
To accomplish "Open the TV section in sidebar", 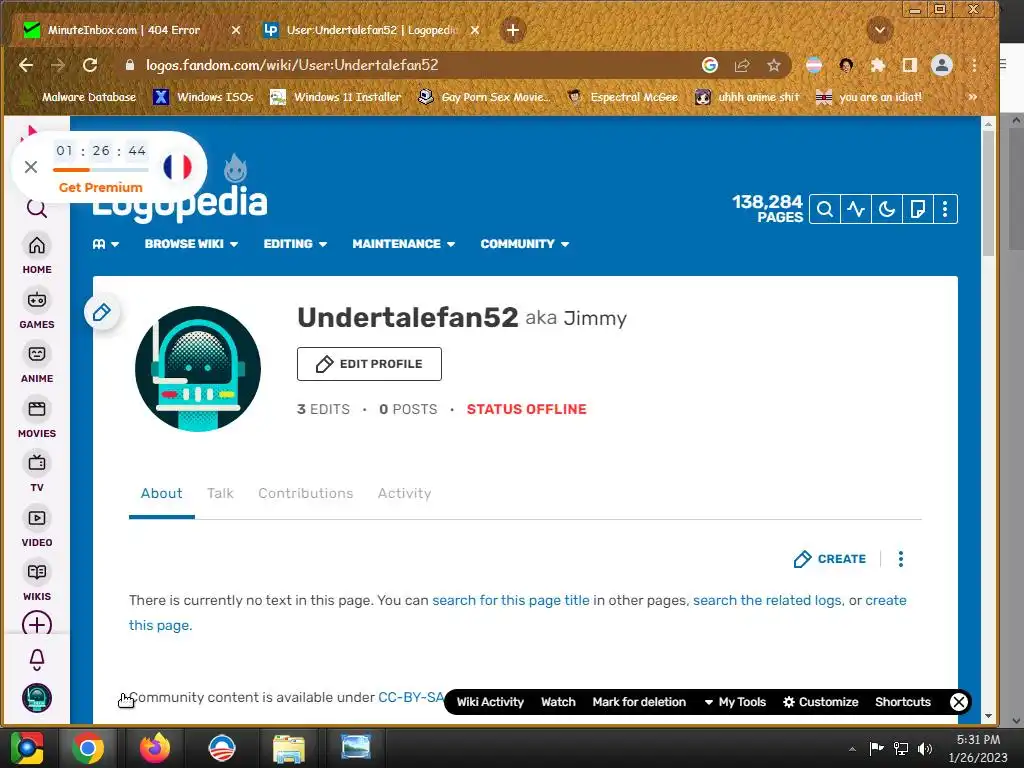I will tap(37, 472).
